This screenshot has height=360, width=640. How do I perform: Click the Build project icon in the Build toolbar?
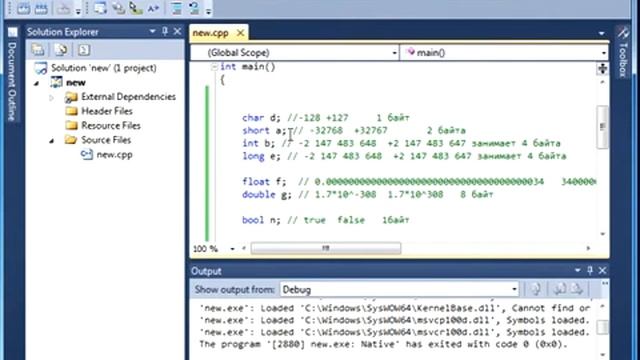coord(23,8)
